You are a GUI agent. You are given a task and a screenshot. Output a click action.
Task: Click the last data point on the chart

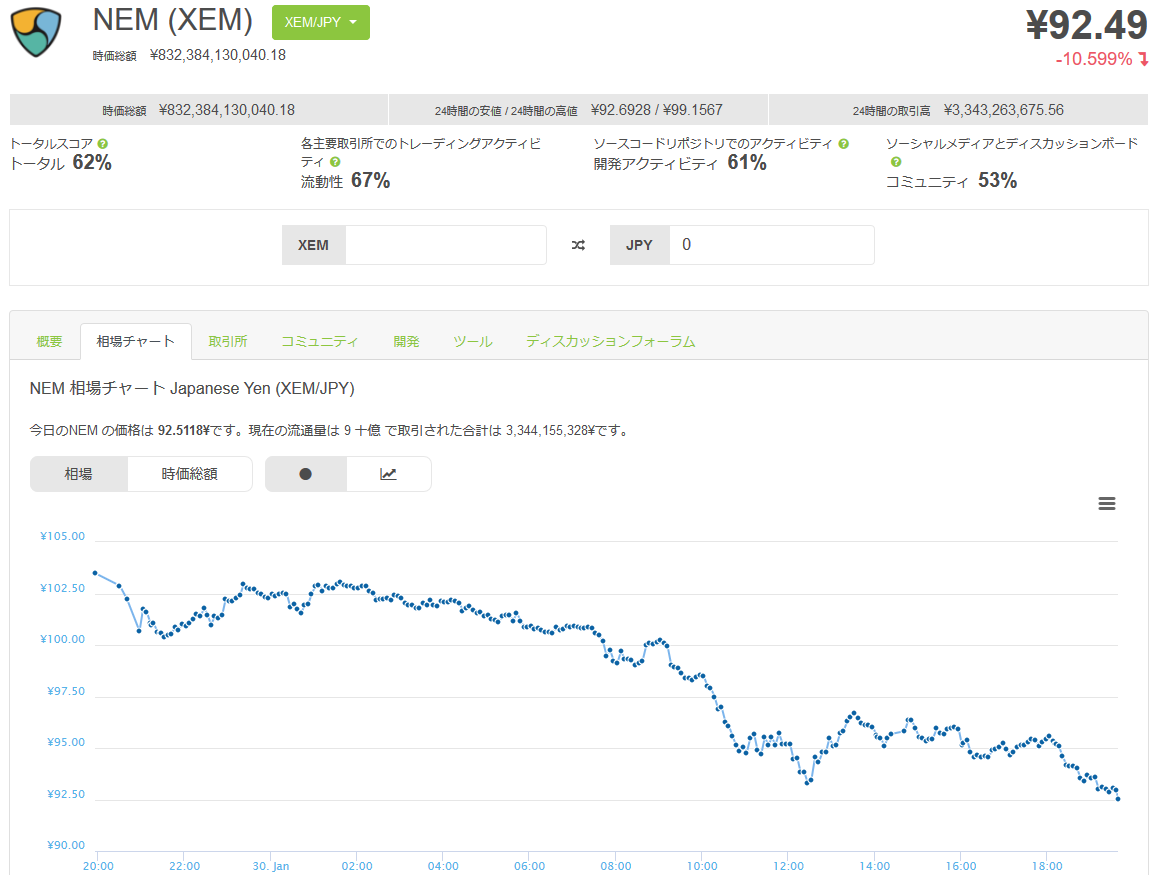coord(1118,799)
